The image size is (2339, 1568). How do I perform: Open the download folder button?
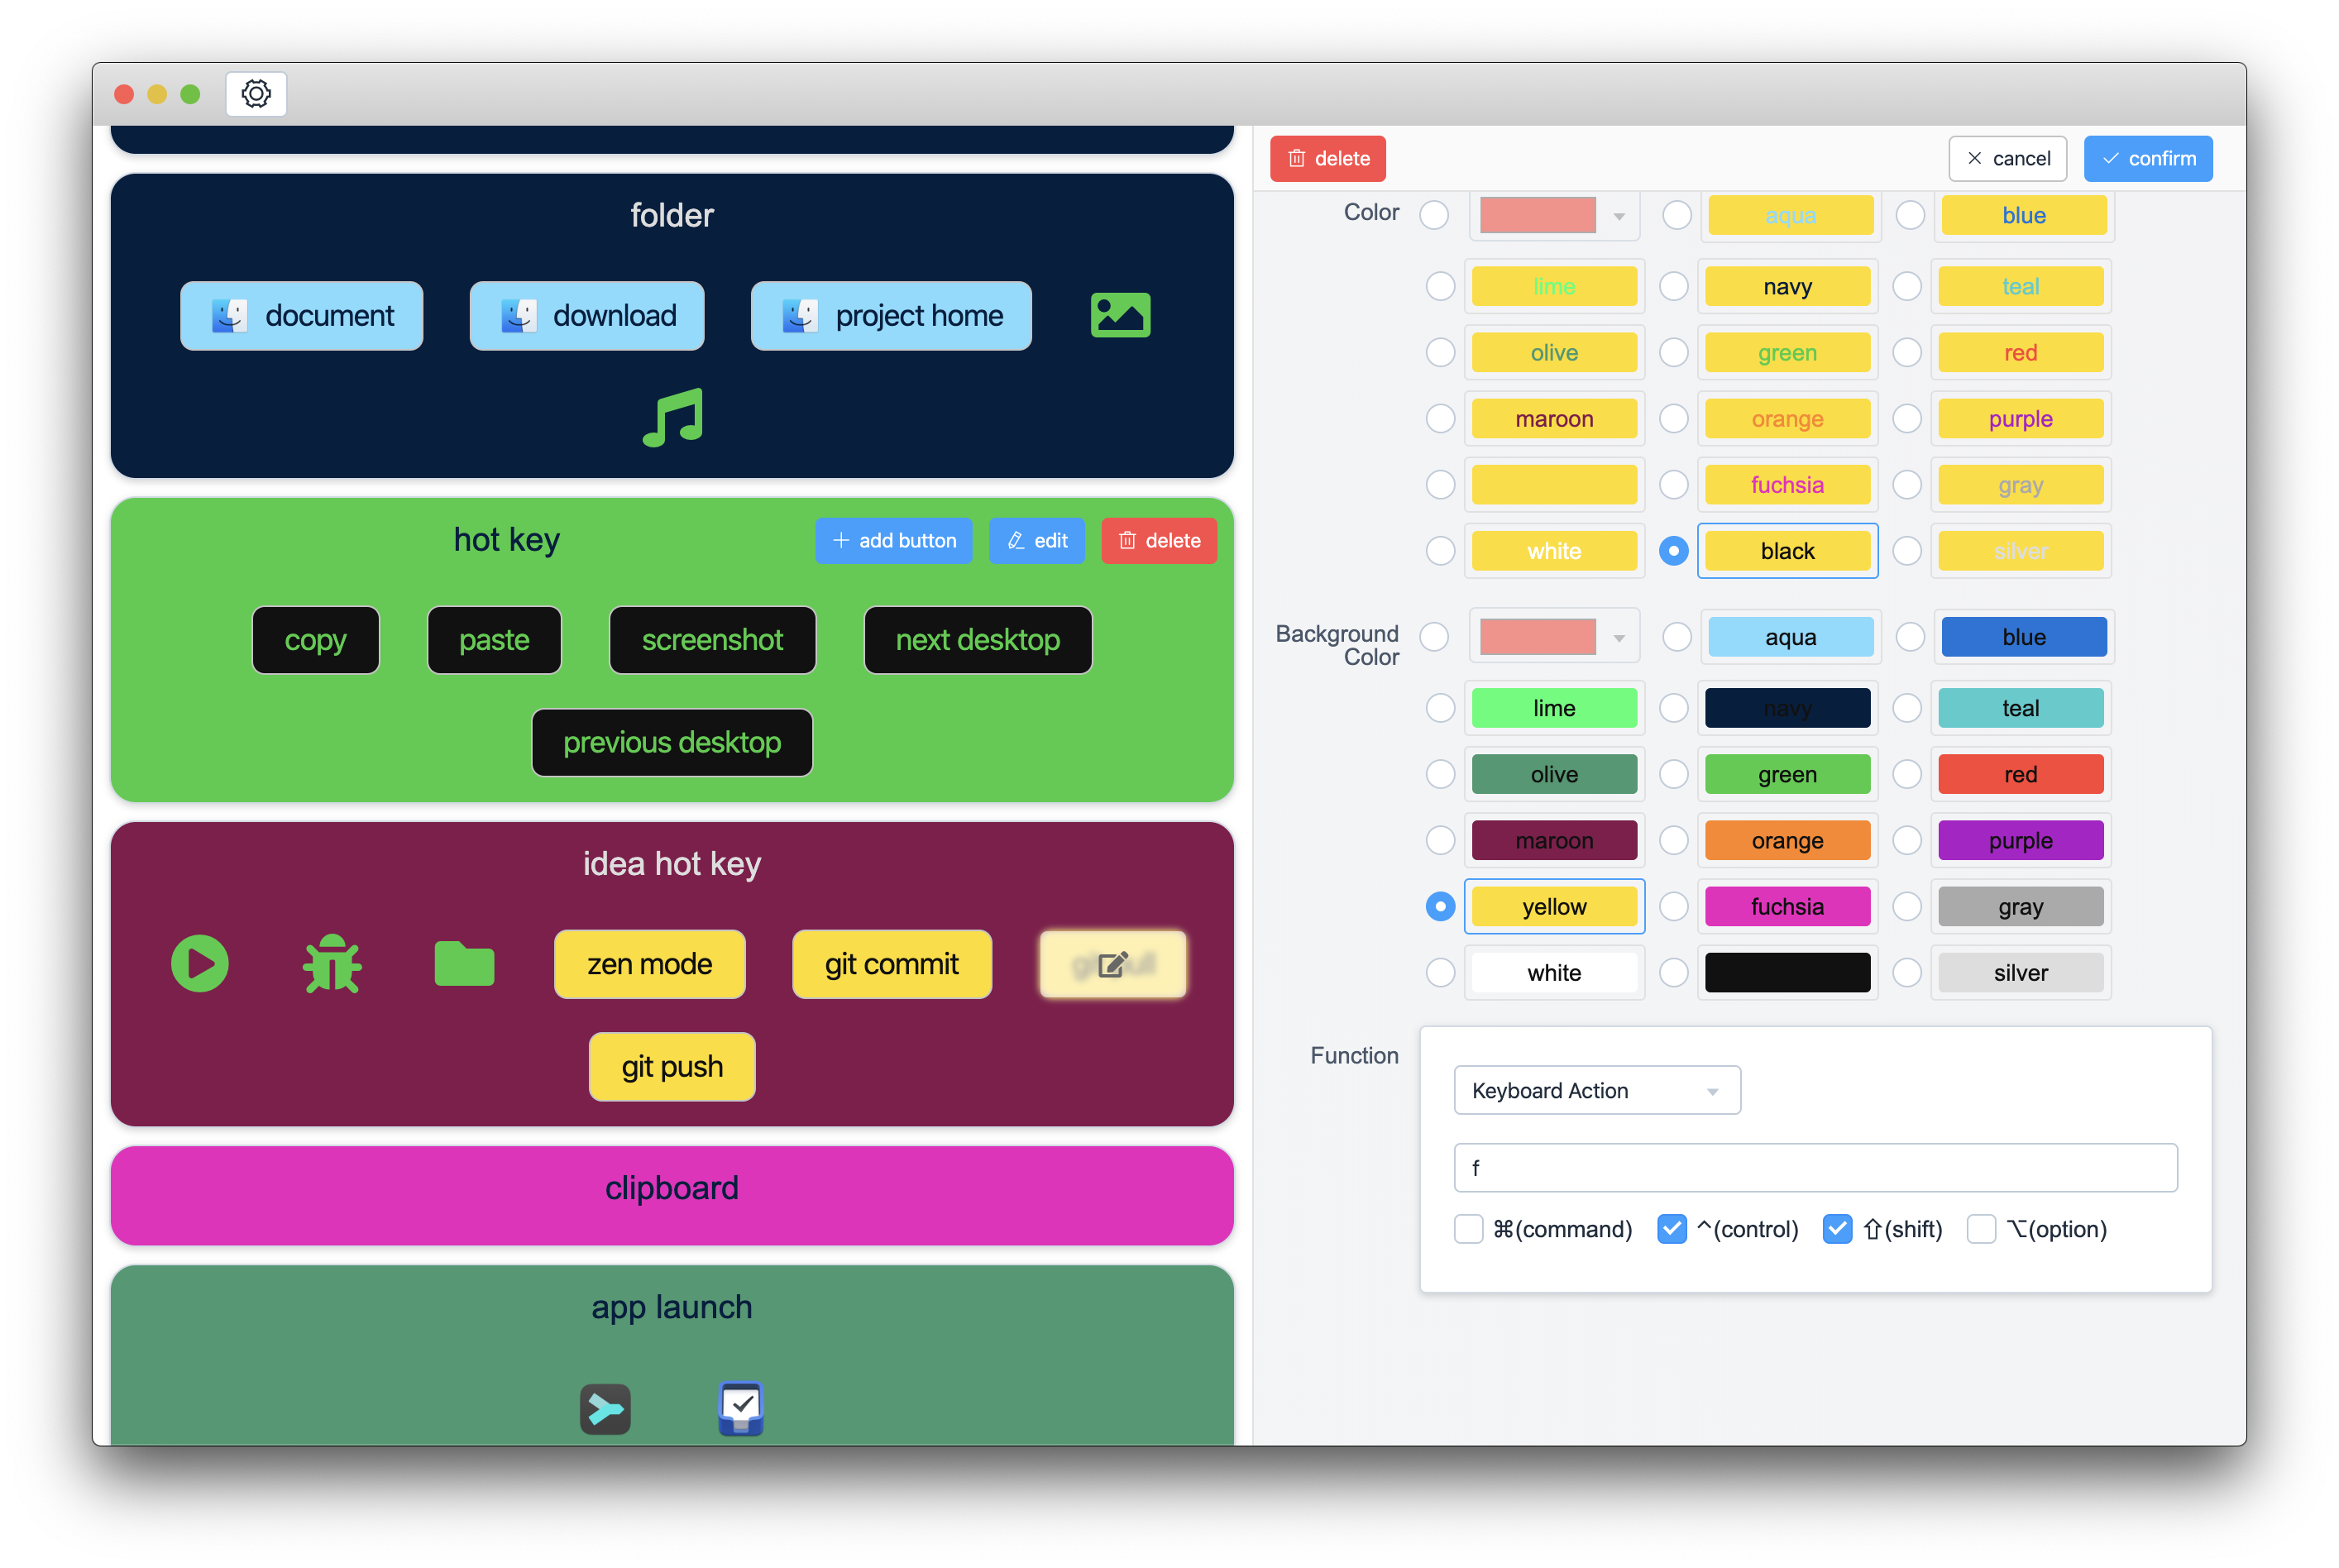[x=587, y=315]
